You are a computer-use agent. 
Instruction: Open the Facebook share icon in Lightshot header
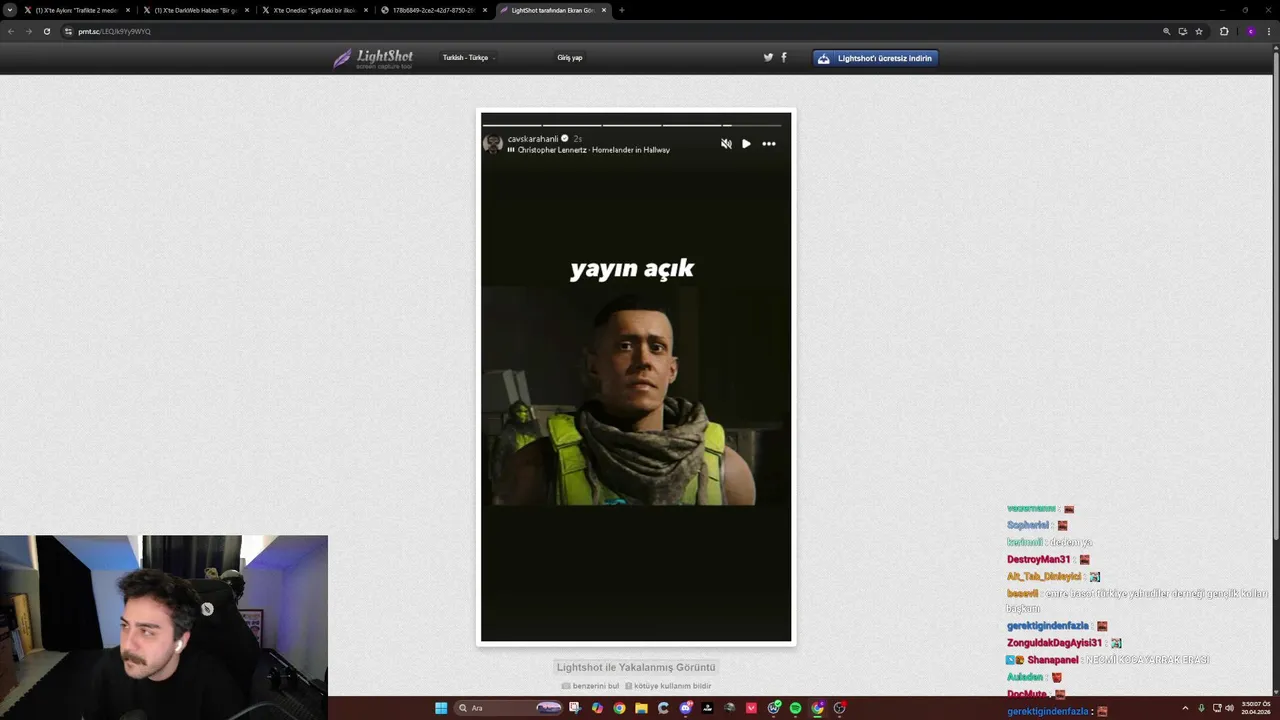coord(783,57)
